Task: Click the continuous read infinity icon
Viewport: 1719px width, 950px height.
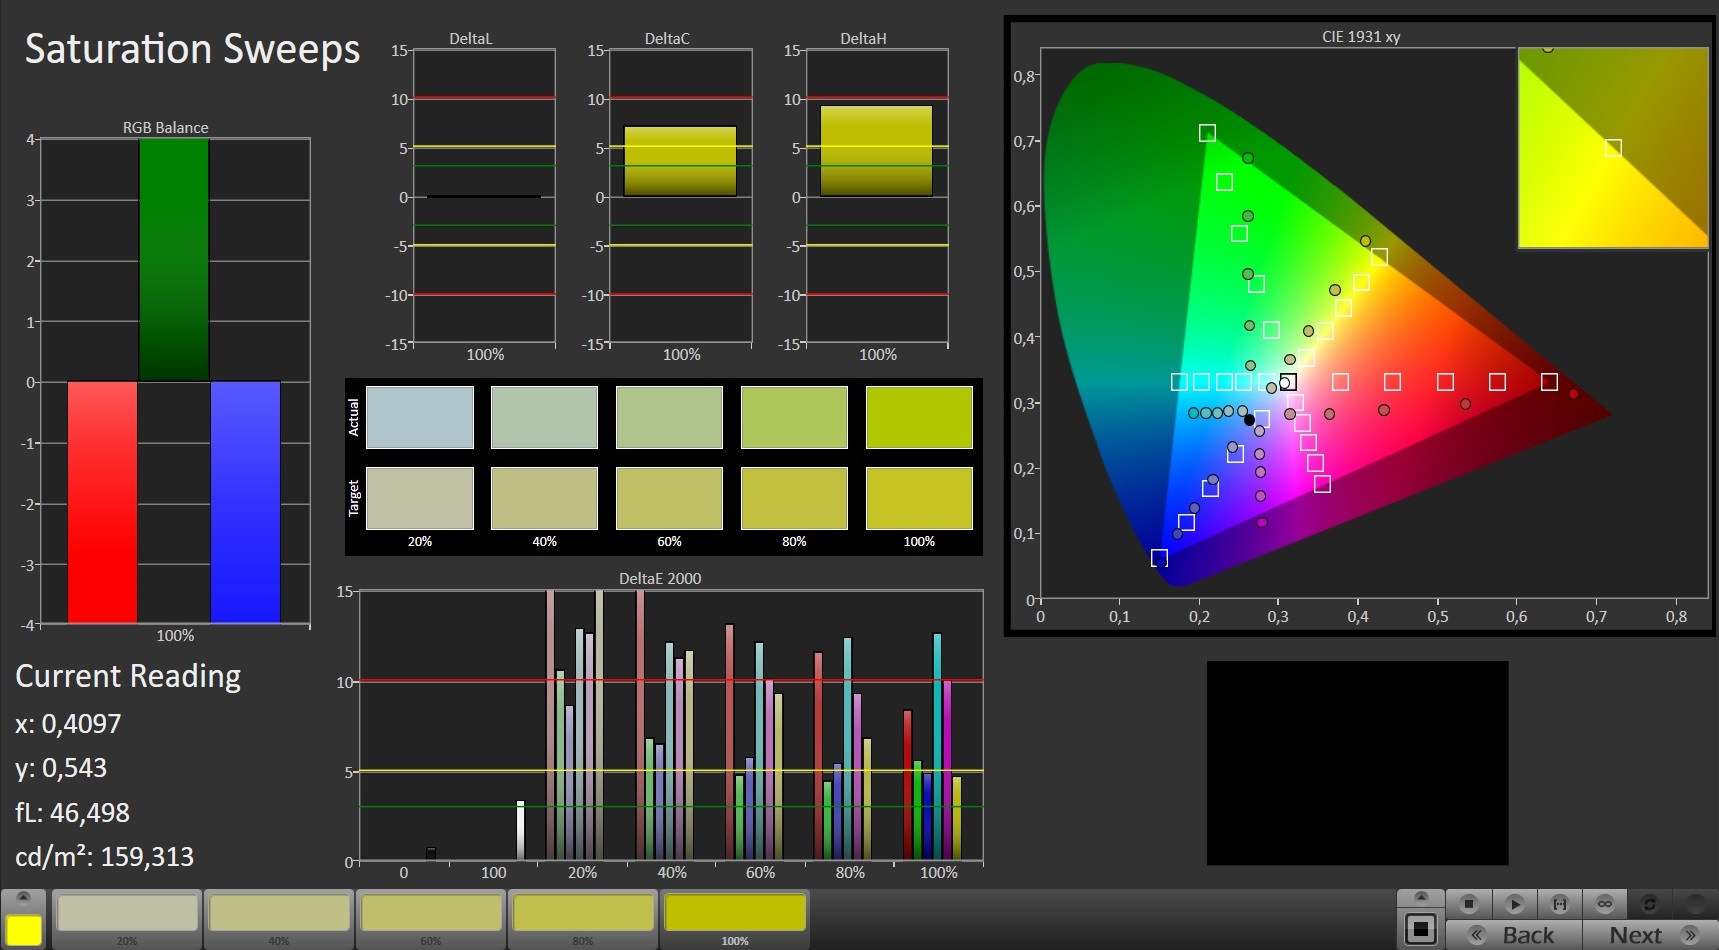Action: click(x=1604, y=904)
